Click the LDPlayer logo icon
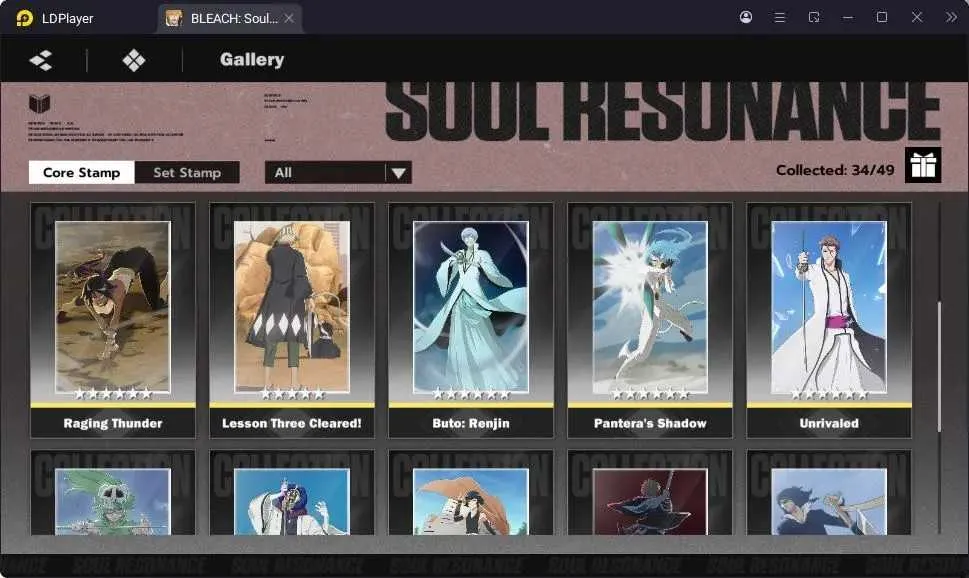The width and height of the screenshot is (969, 578). pyautogui.click(x=25, y=18)
